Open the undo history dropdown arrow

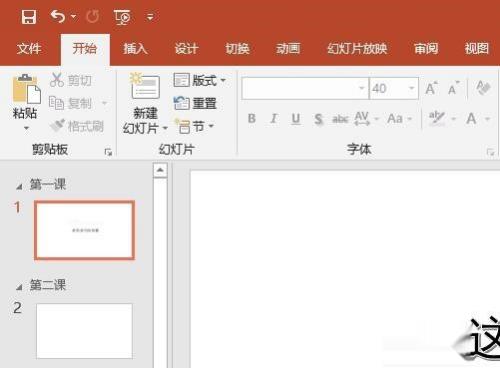pyautogui.click(x=73, y=16)
